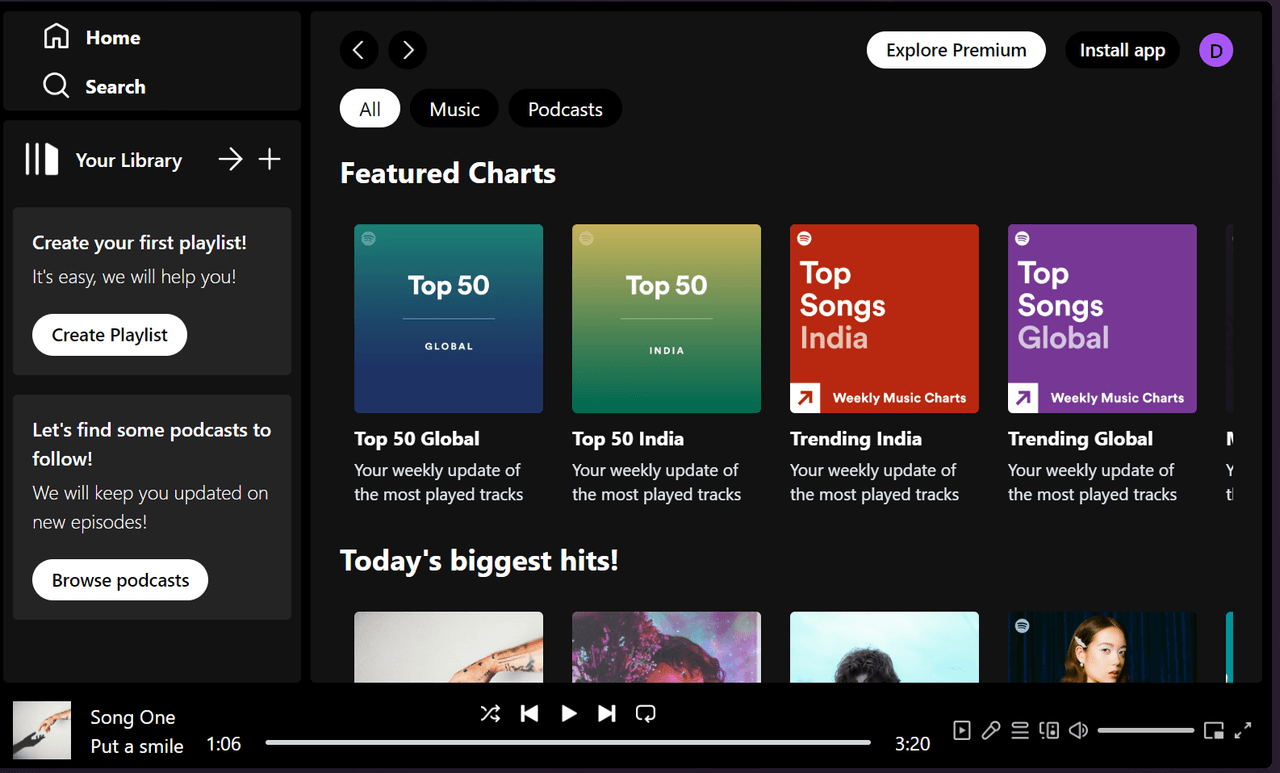Click the Create Playlist button
The width and height of the screenshot is (1280, 773).
(x=110, y=335)
